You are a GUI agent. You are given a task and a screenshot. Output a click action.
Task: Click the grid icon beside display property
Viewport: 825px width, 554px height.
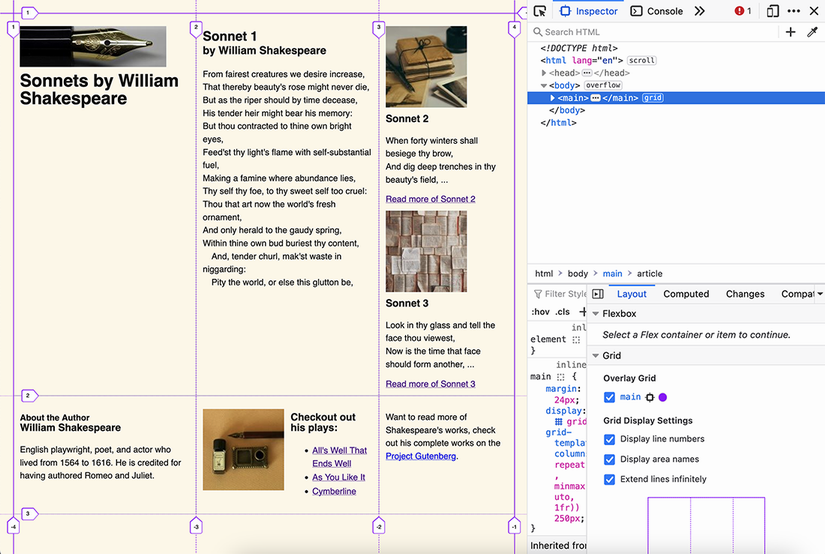point(559,422)
